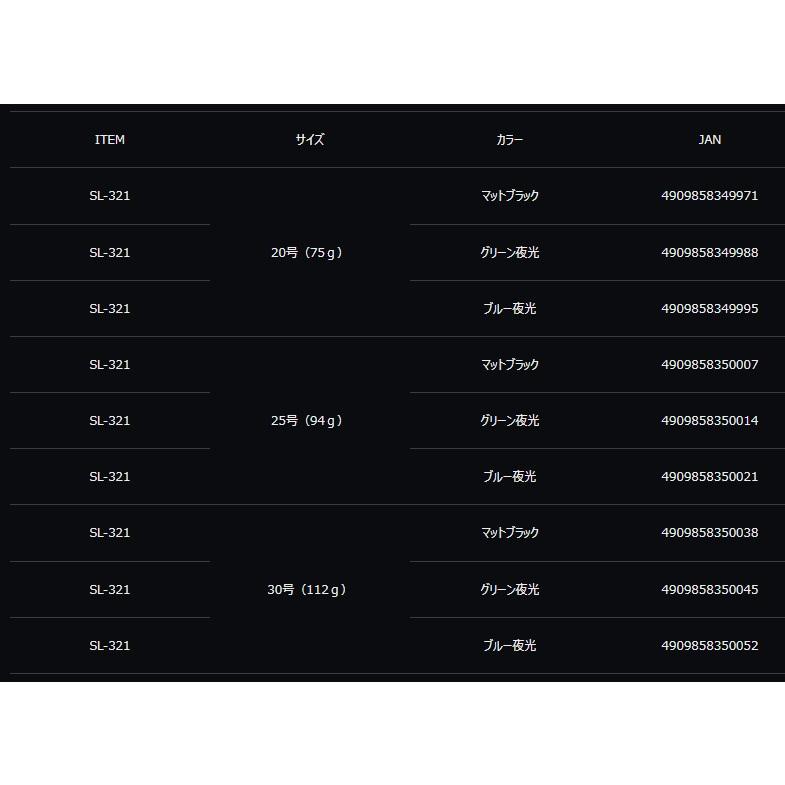785x785 pixels.
Task: Click JAN code 4909858350014
Action: tap(710, 421)
